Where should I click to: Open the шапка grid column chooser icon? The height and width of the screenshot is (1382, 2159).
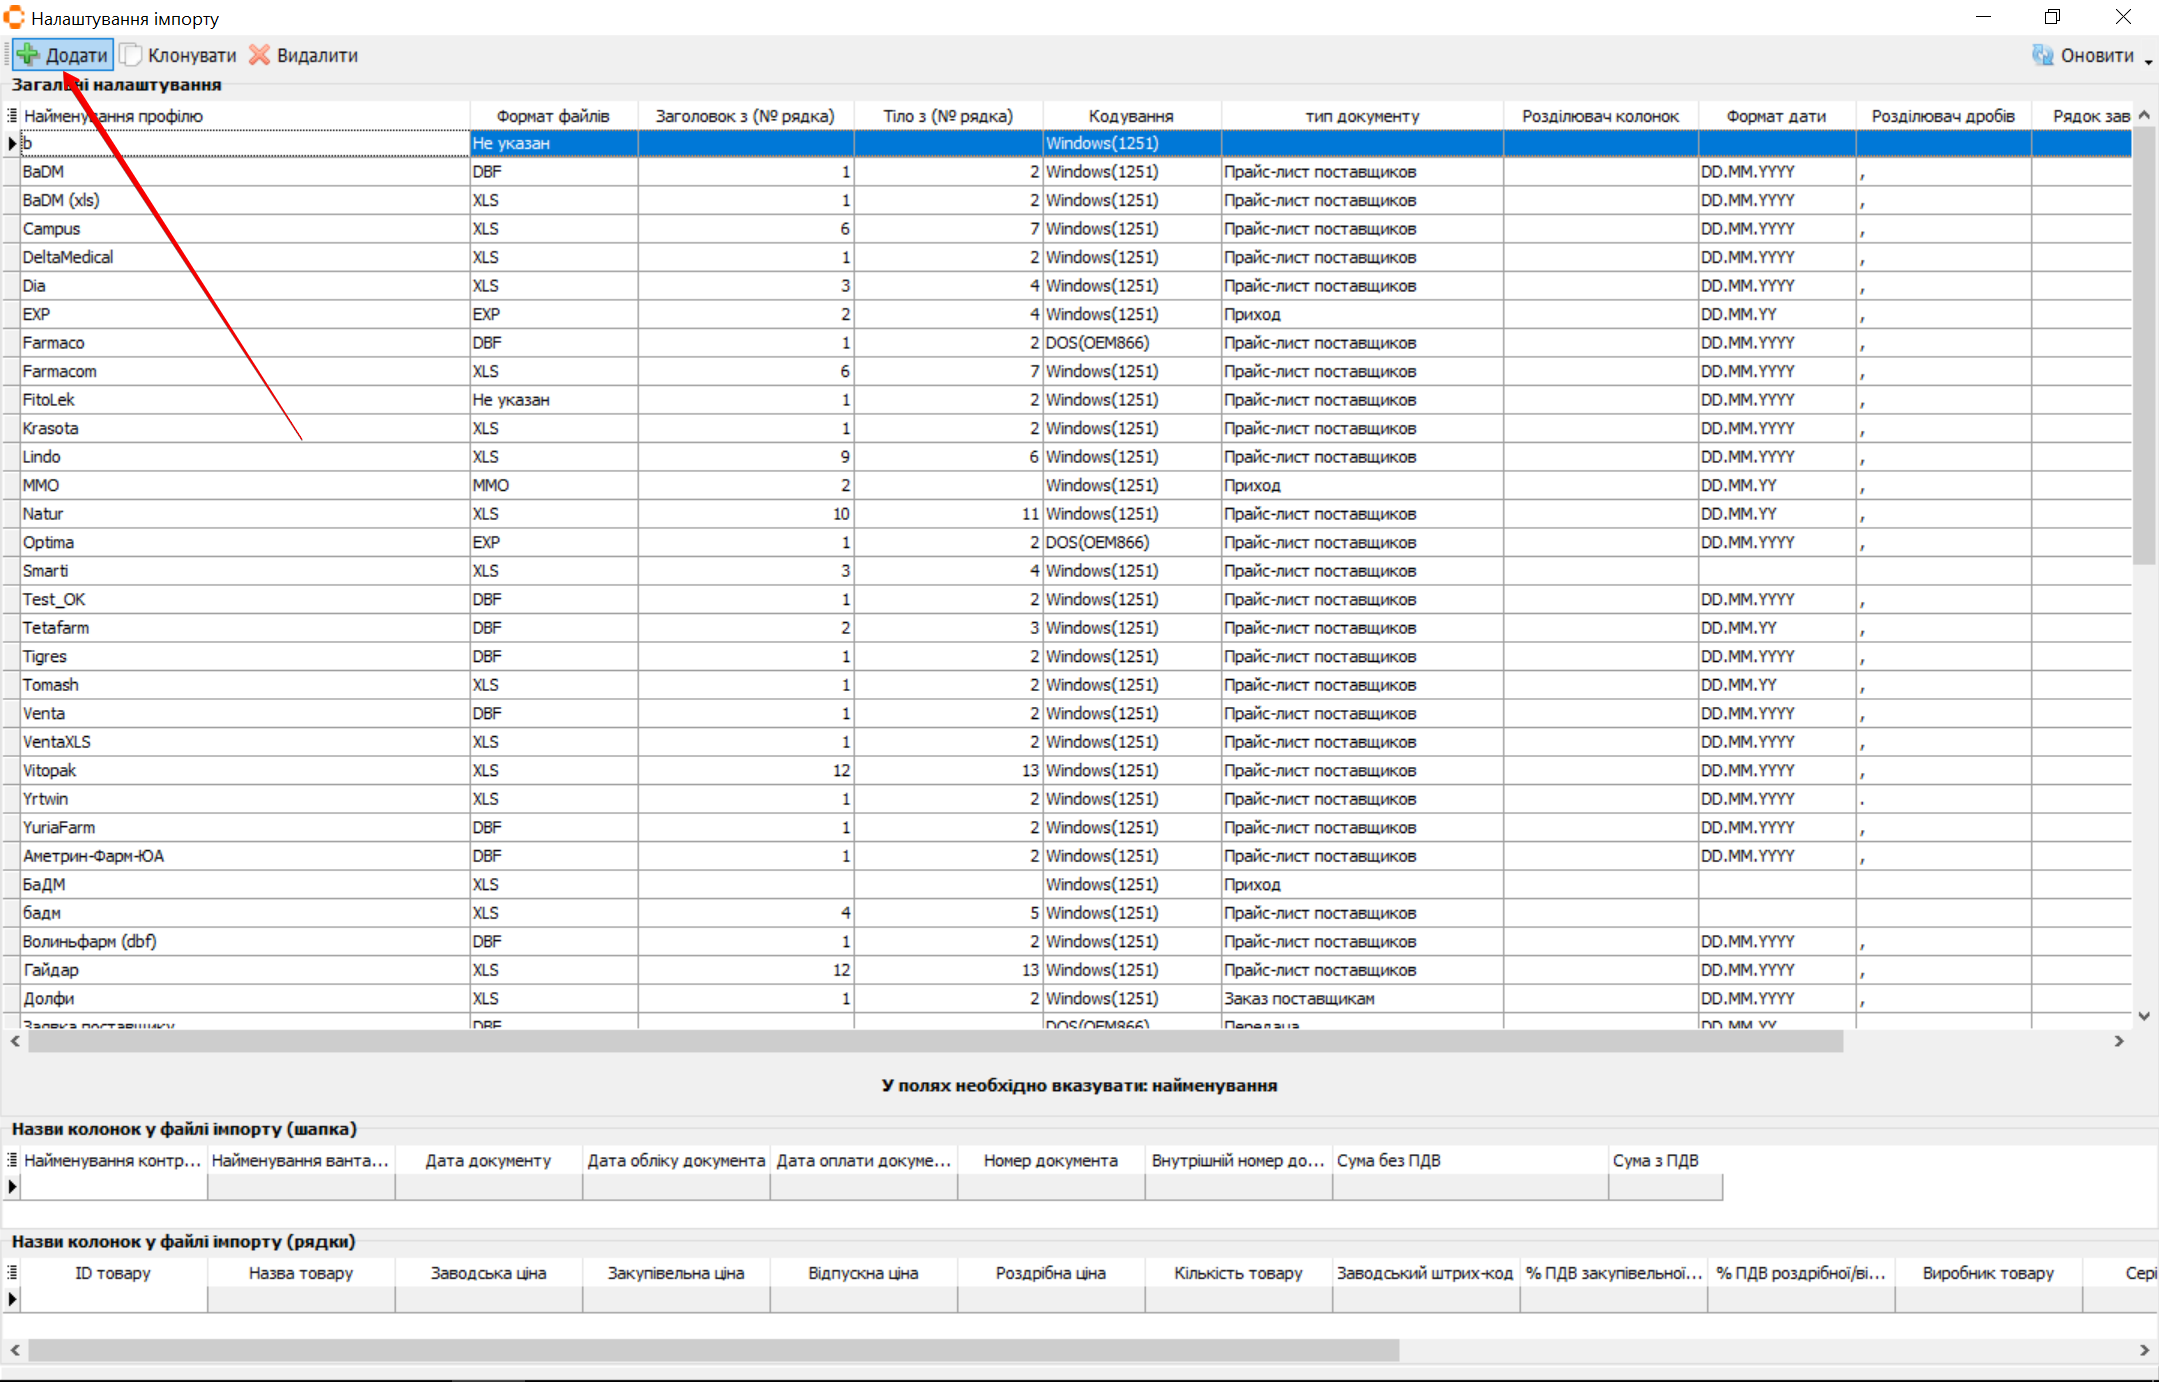coord(12,1160)
